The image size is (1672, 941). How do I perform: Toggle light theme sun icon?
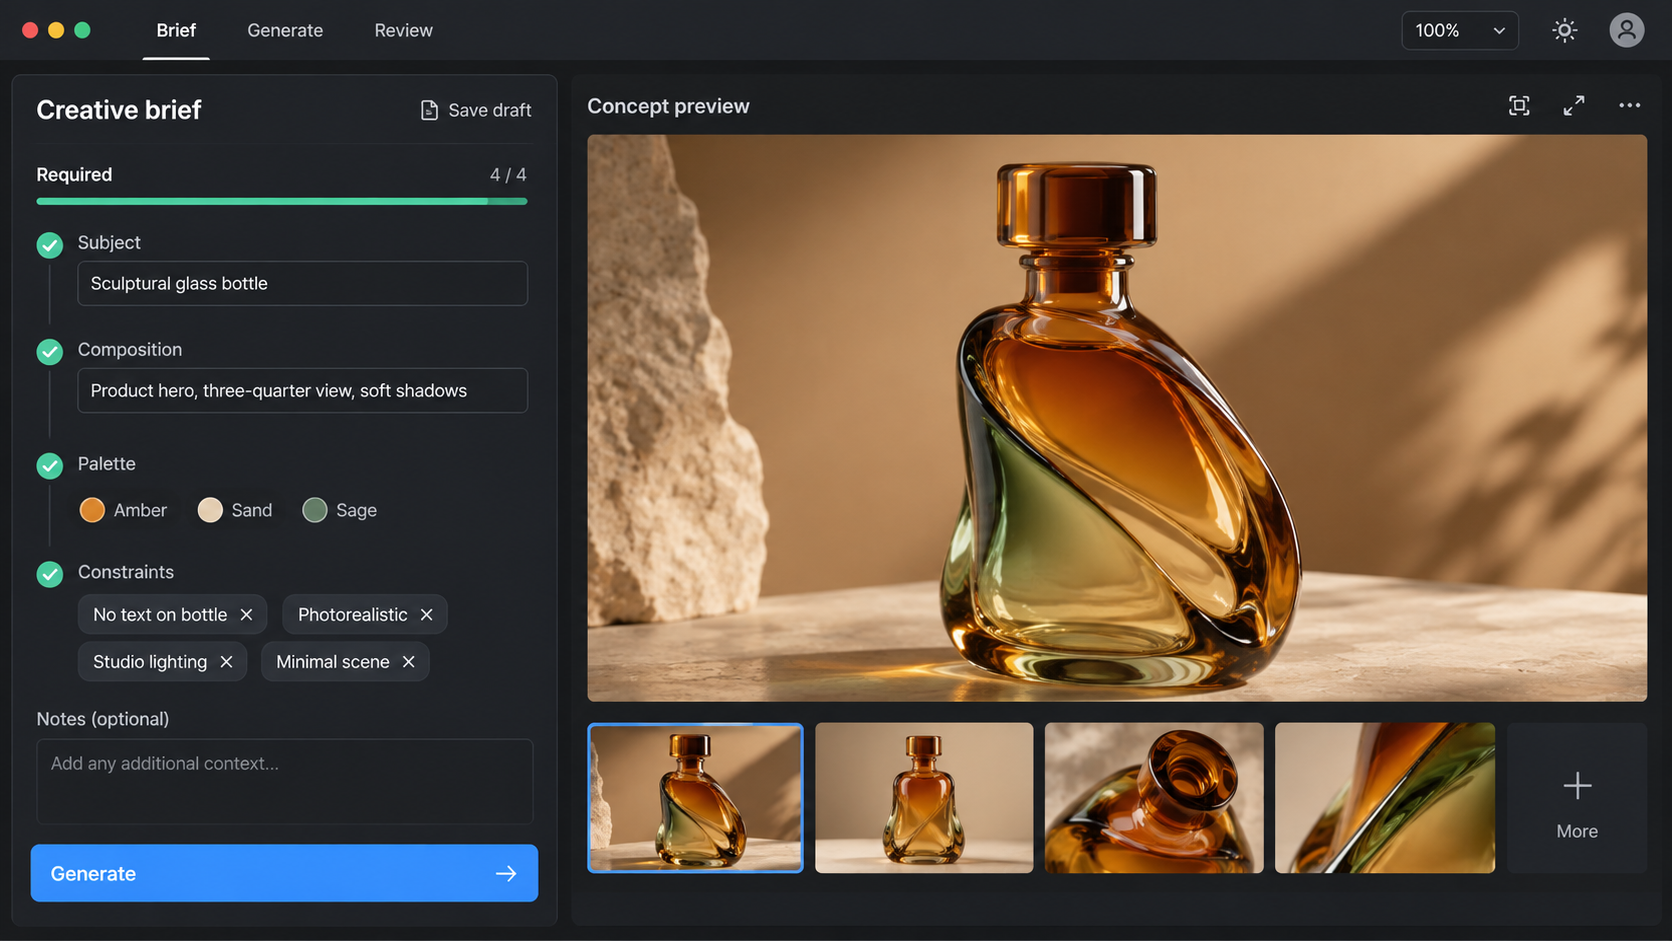[x=1565, y=30]
